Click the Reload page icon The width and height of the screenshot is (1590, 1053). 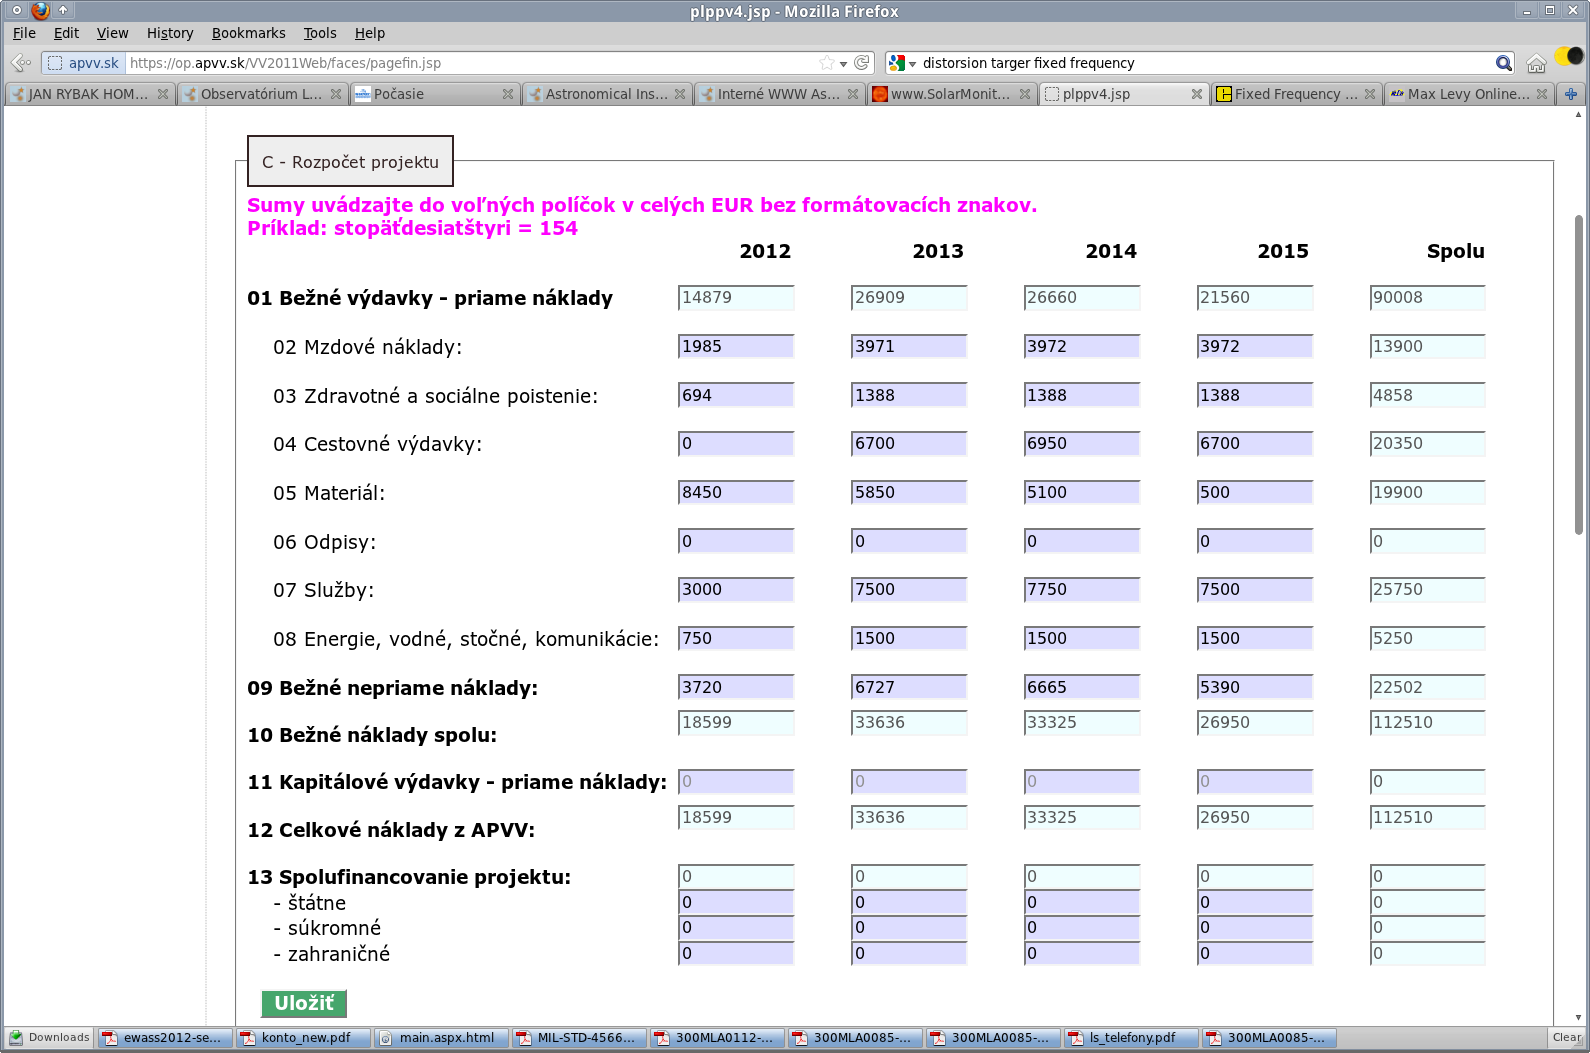coord(862,63)
